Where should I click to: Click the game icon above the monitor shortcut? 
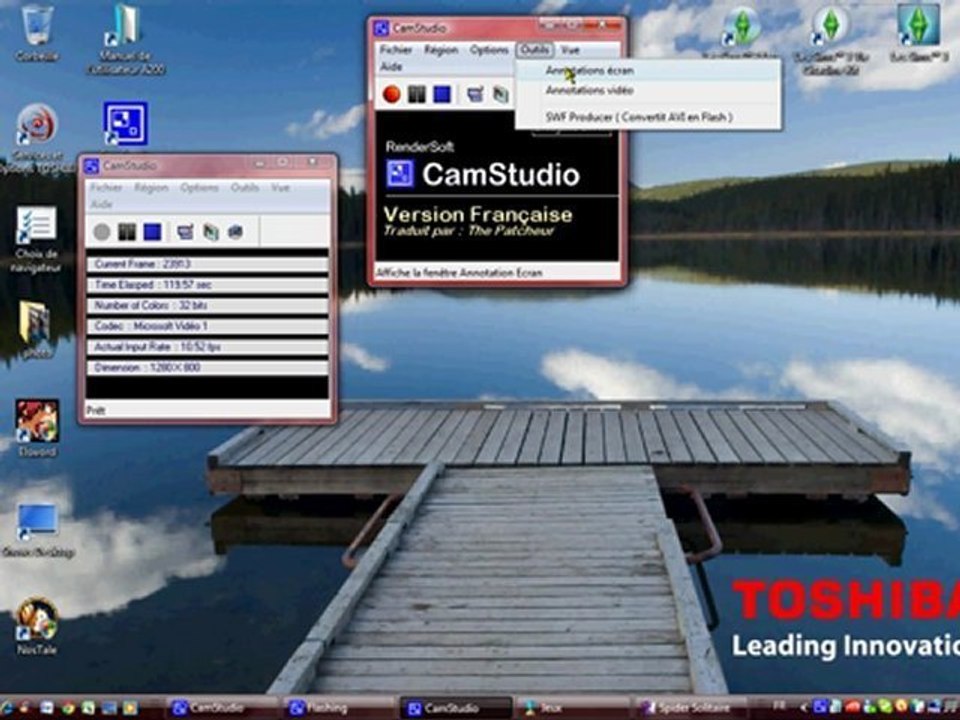pos(37,429)
